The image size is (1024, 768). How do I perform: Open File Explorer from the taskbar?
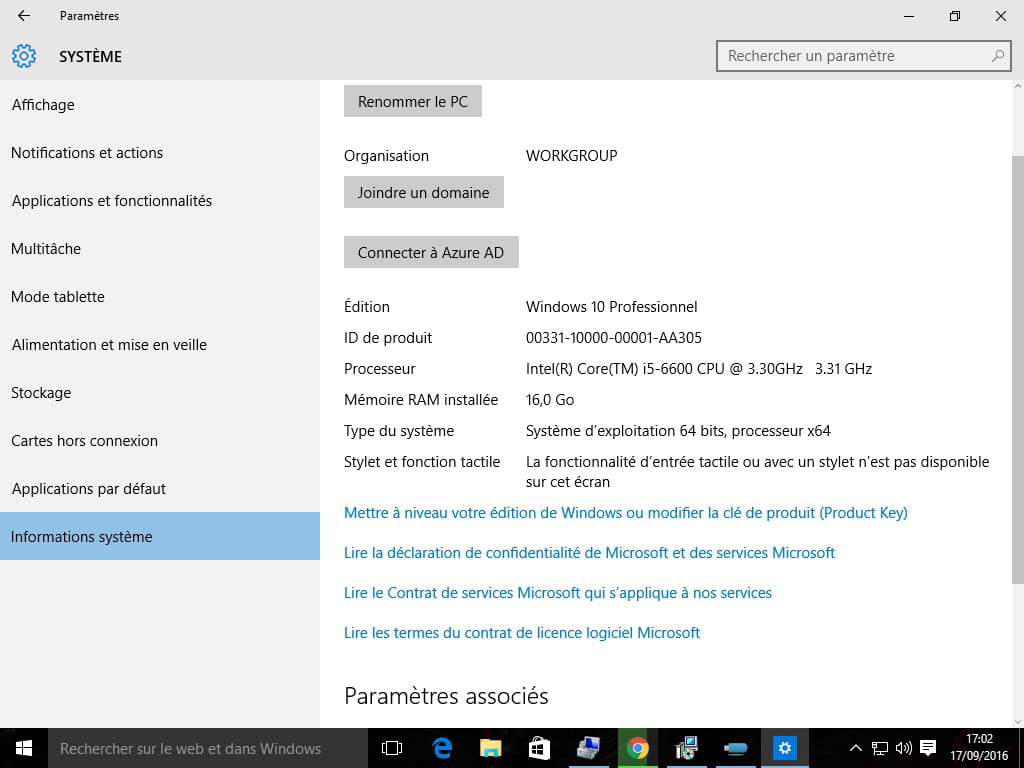pyautogui.click(x=490, y=748)
